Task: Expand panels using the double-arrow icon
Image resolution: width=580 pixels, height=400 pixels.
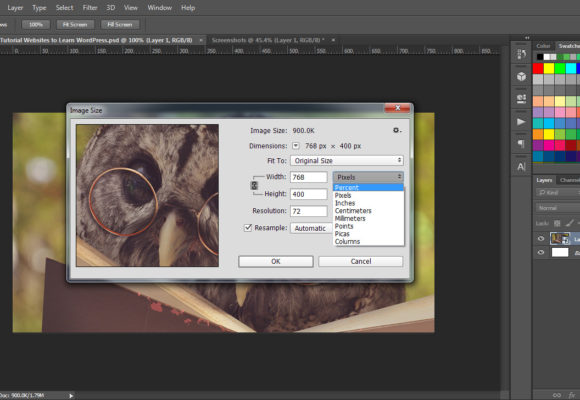Action: pos(527,38)
